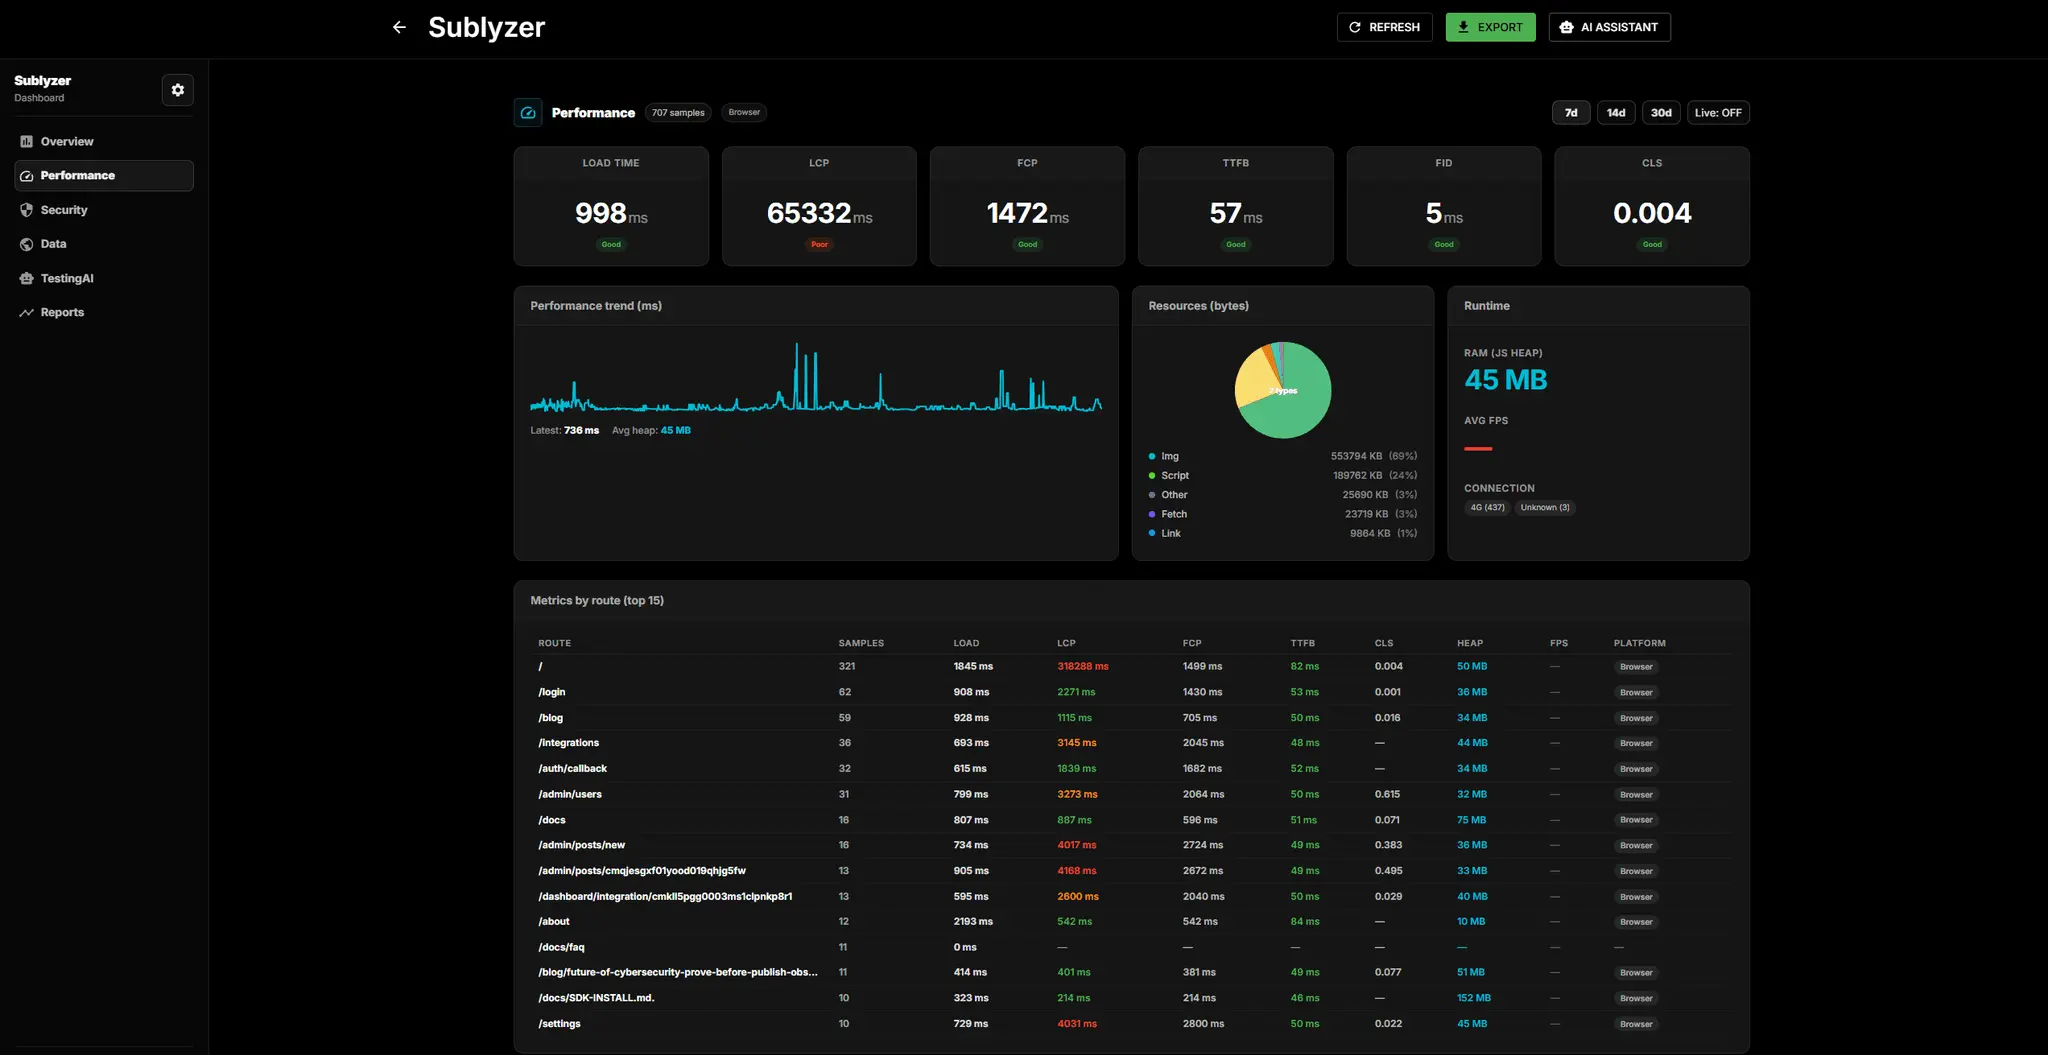Select the 7d time range
Screen dimensions: 2048x1055
pos(1571,113)
